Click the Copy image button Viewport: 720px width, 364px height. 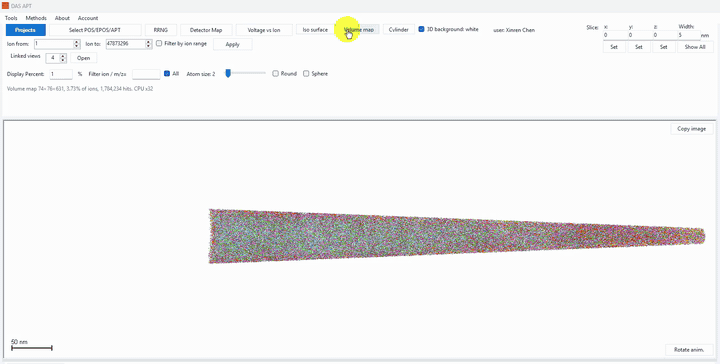point(692,129)
